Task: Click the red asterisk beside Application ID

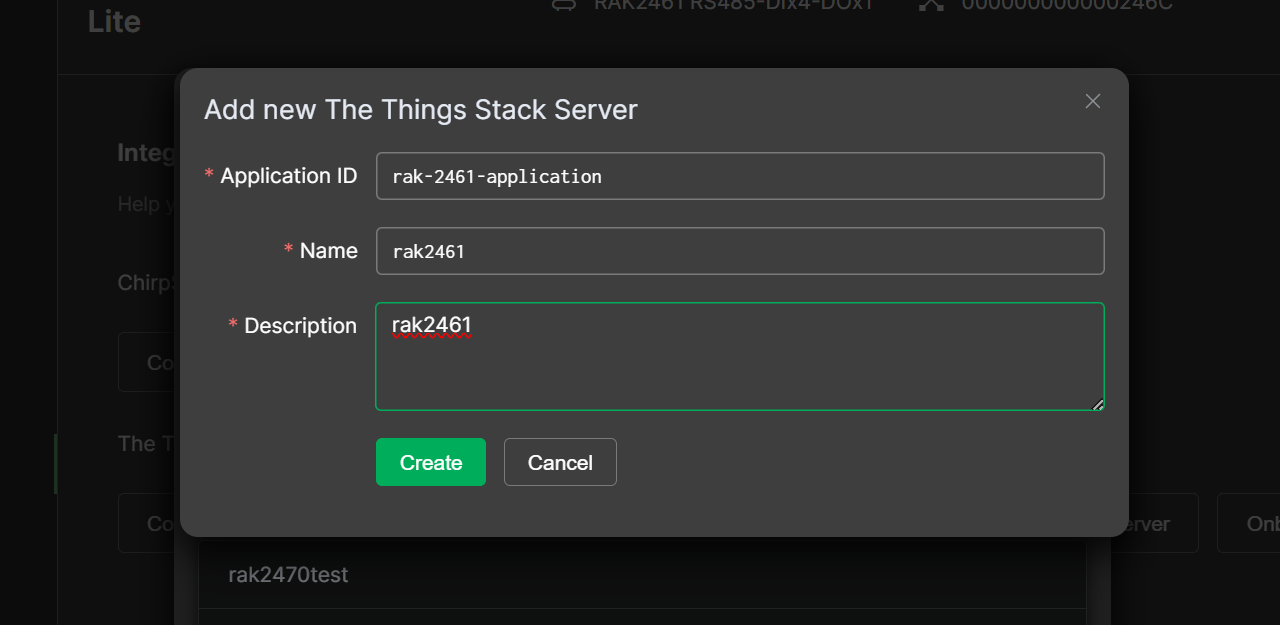Action: [207, 174]
